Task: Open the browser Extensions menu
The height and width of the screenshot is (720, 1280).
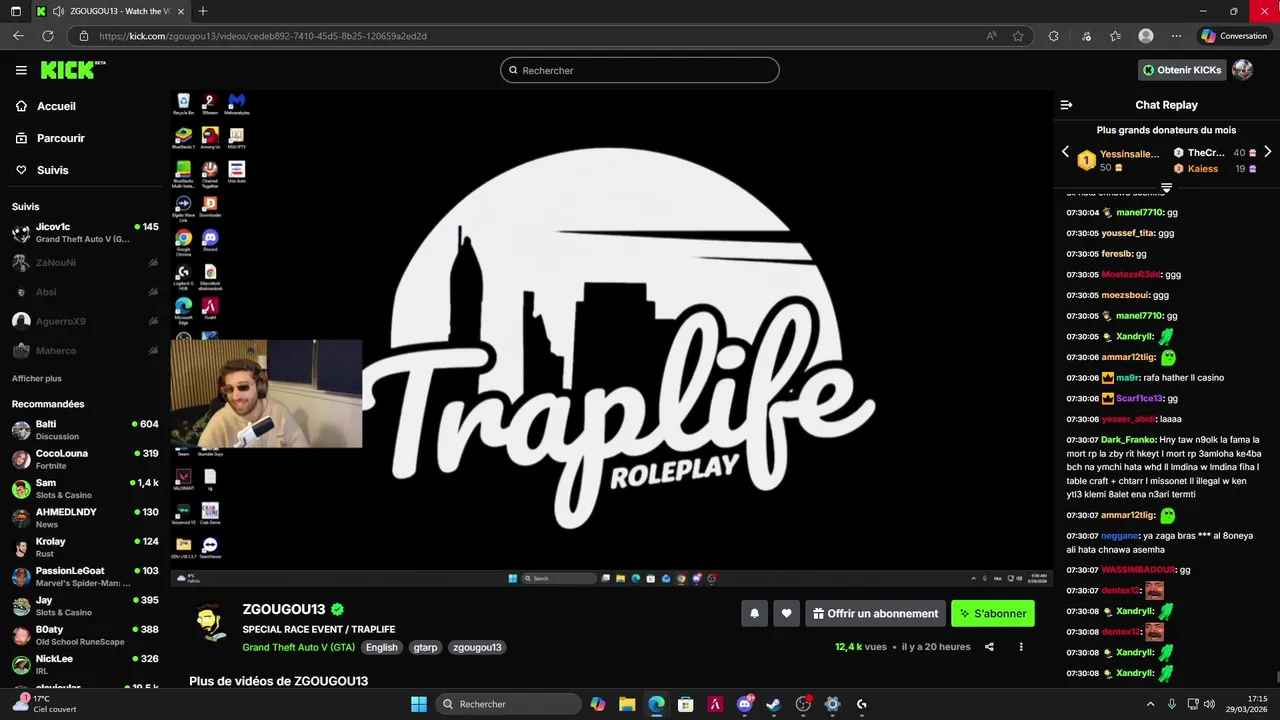Action: 1053,36
